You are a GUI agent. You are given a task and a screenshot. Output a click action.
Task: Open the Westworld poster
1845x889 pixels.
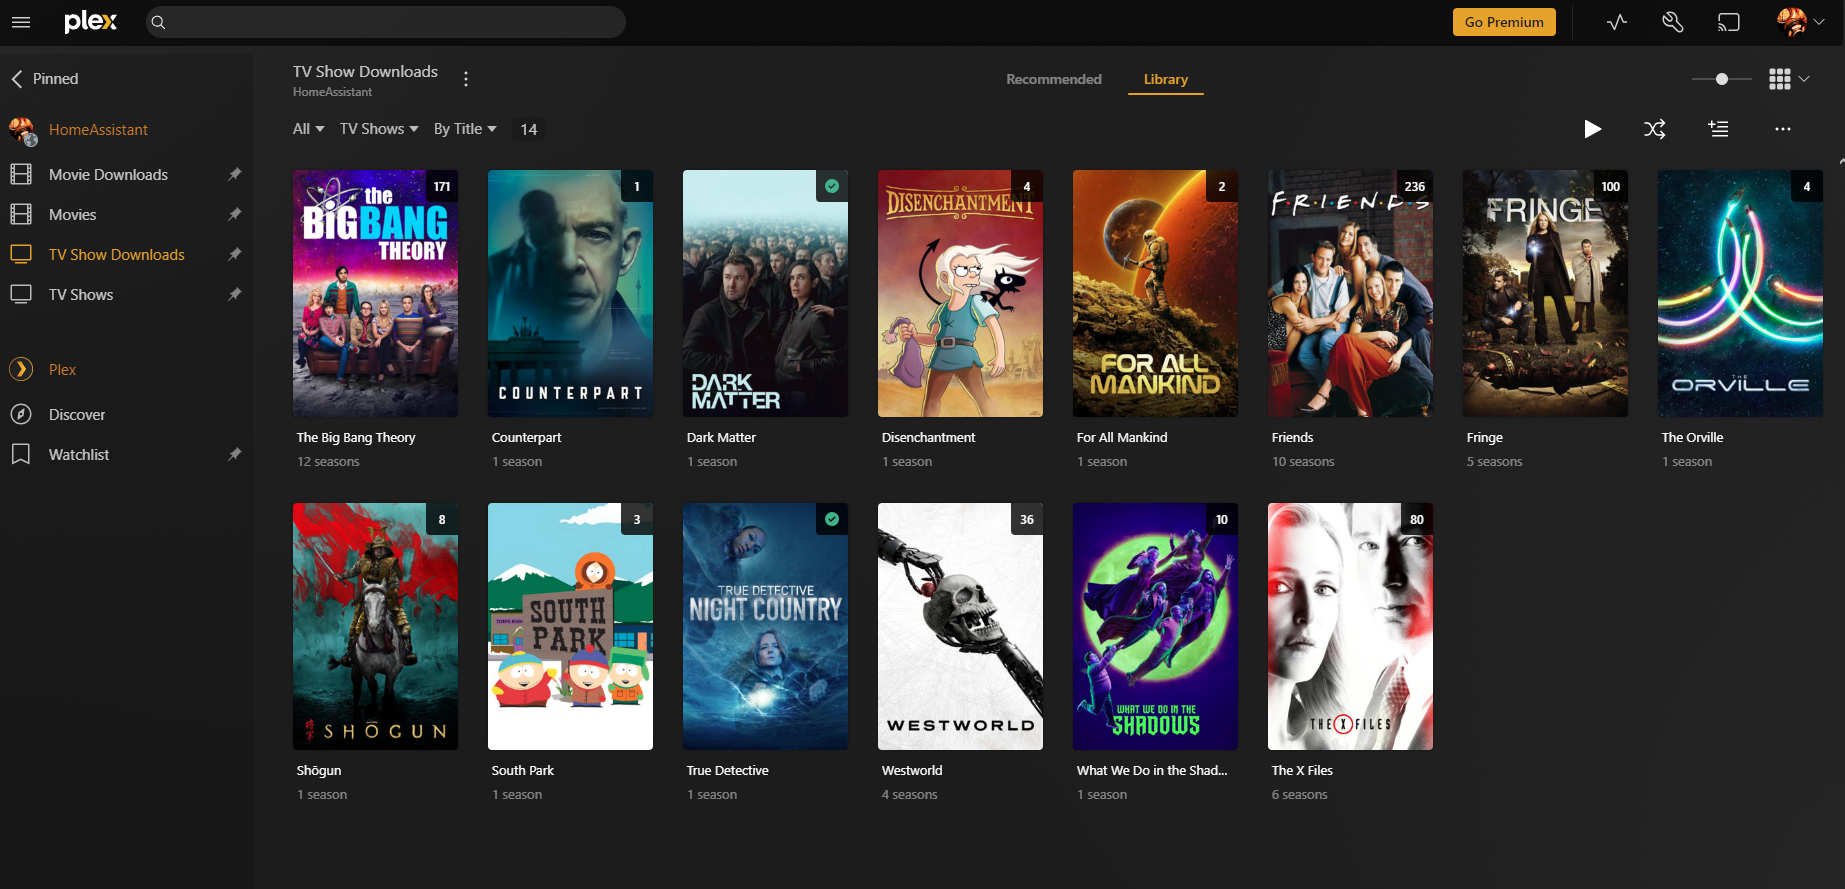(960, 626)
